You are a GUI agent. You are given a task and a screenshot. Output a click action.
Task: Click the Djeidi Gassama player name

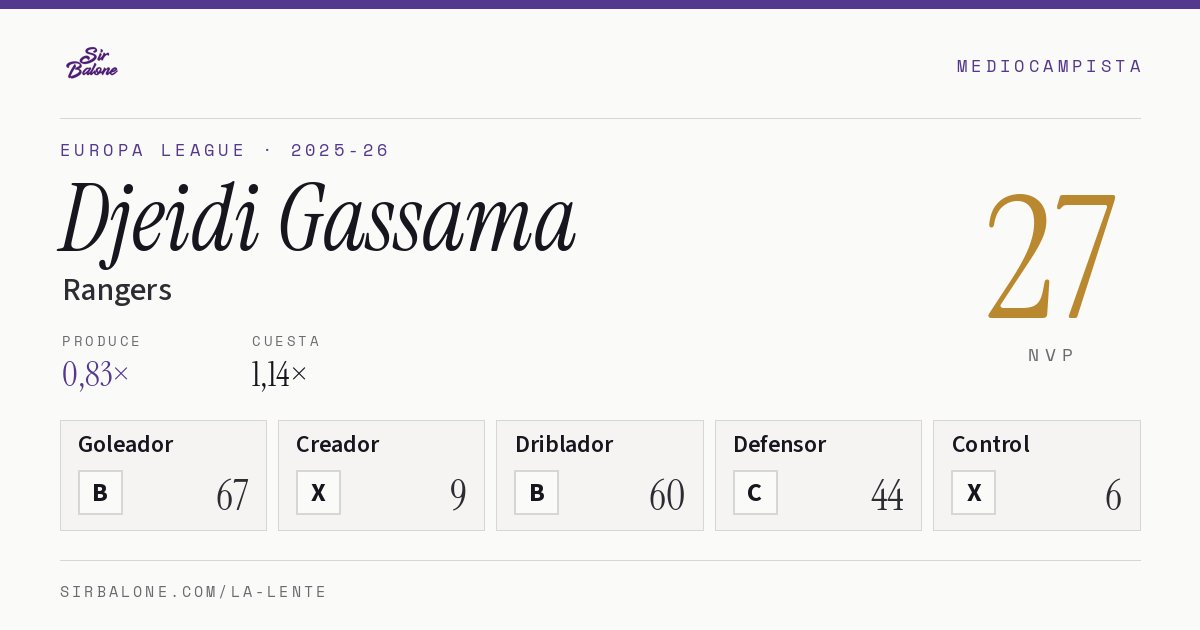click(318, 219)
